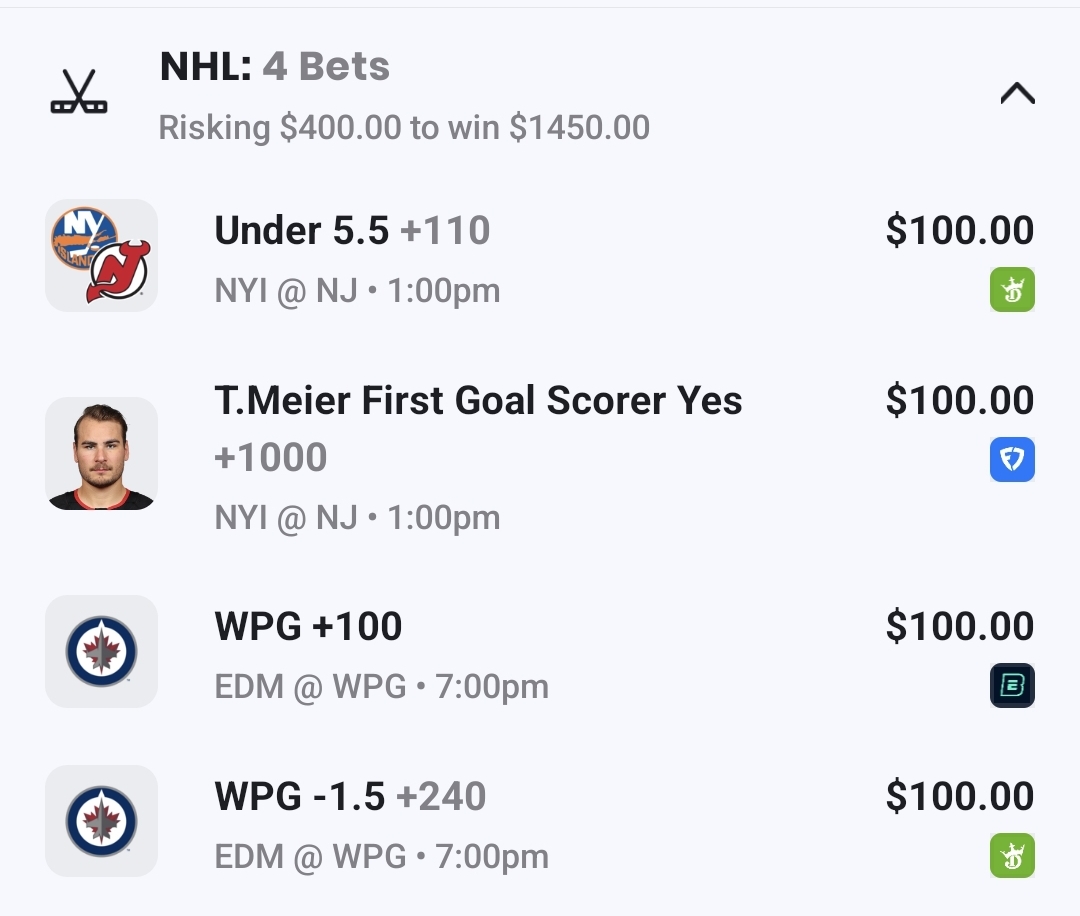This screenshot has width=1080, height=916.
Task: Open T.Meier First Goal Scorer Yes bet
Action: (478, 401)
